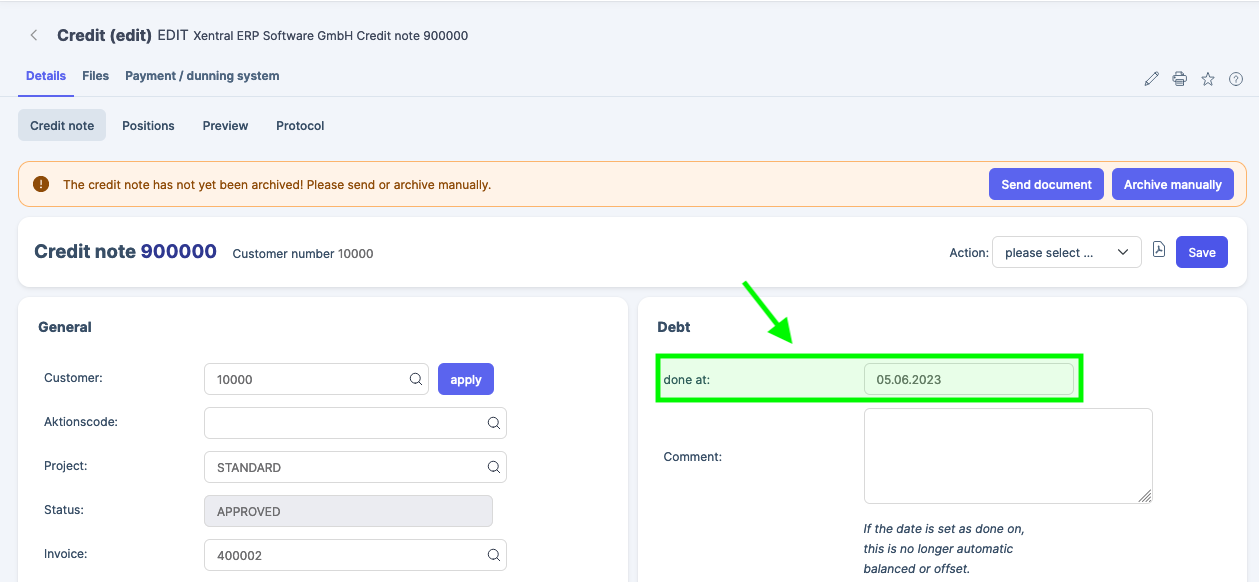Click the highlighted 'done at' date field
1259x582 pixels.
coord(968,379)
